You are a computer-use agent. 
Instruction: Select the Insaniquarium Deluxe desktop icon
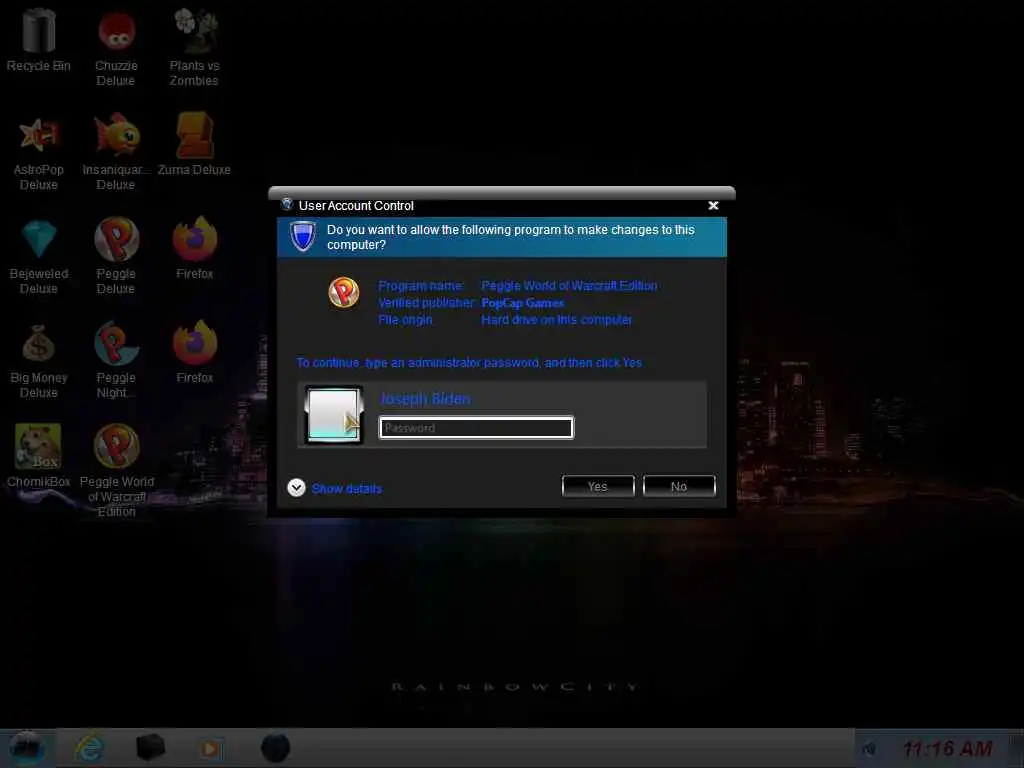[x=116, y=152]
